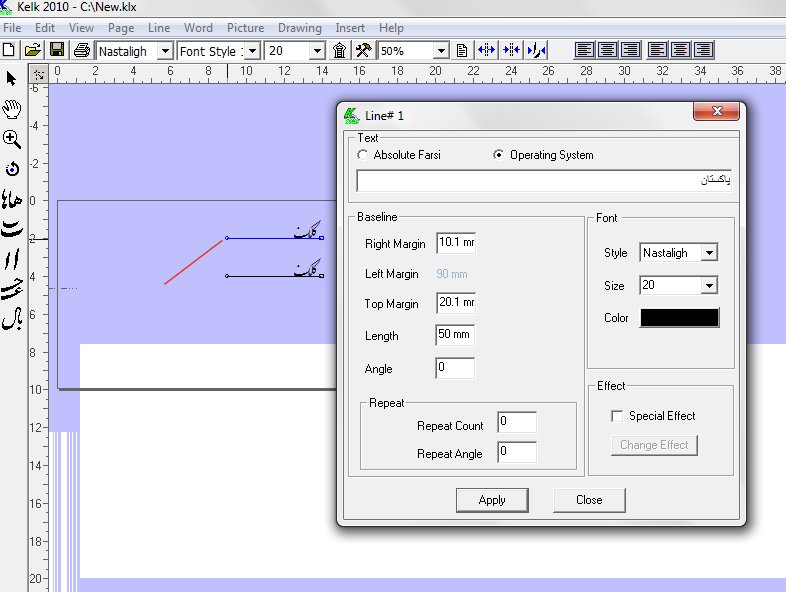Viewport: 786px width, 592px height.
Task: Click the New document icon
Action: tap(9, 50)
